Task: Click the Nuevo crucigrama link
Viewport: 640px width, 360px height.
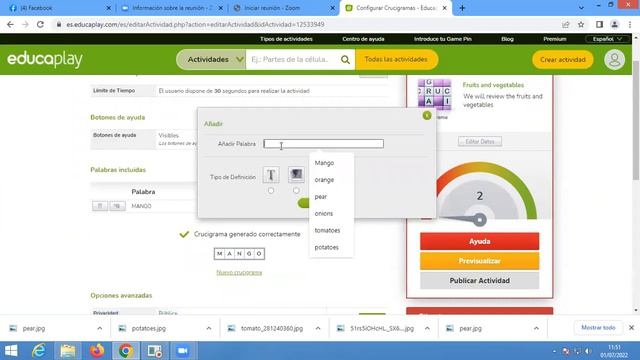Action: (x=239, y=273)
